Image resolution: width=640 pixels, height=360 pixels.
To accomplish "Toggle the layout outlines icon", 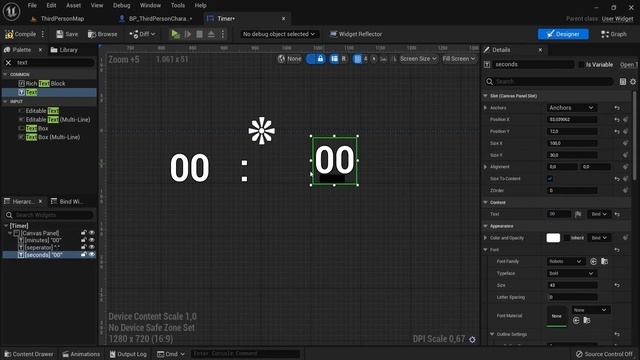I will [x=334, y=59].
